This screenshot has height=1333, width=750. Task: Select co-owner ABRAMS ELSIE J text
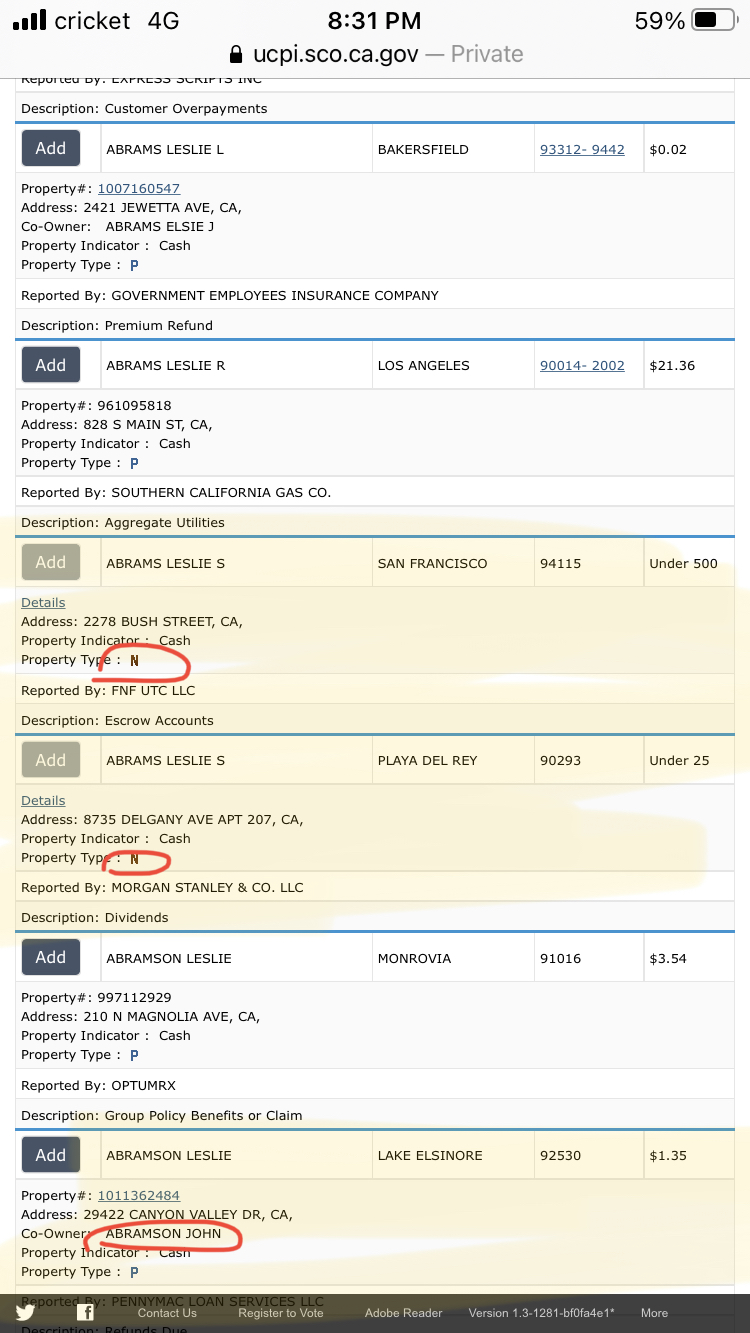[160, 226]
